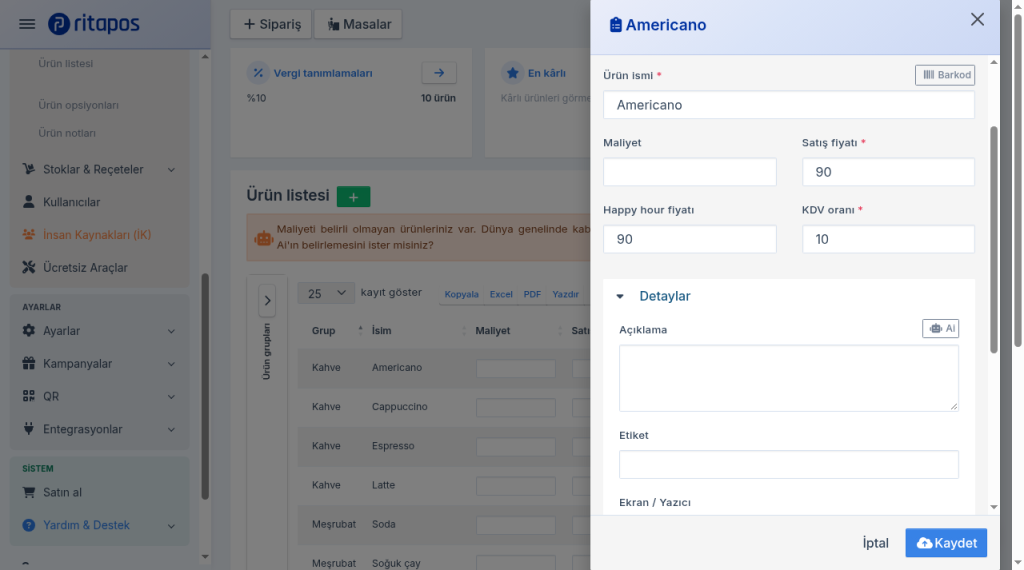Click the Stoklar & Reçeteler cart icon

point(29,169)
